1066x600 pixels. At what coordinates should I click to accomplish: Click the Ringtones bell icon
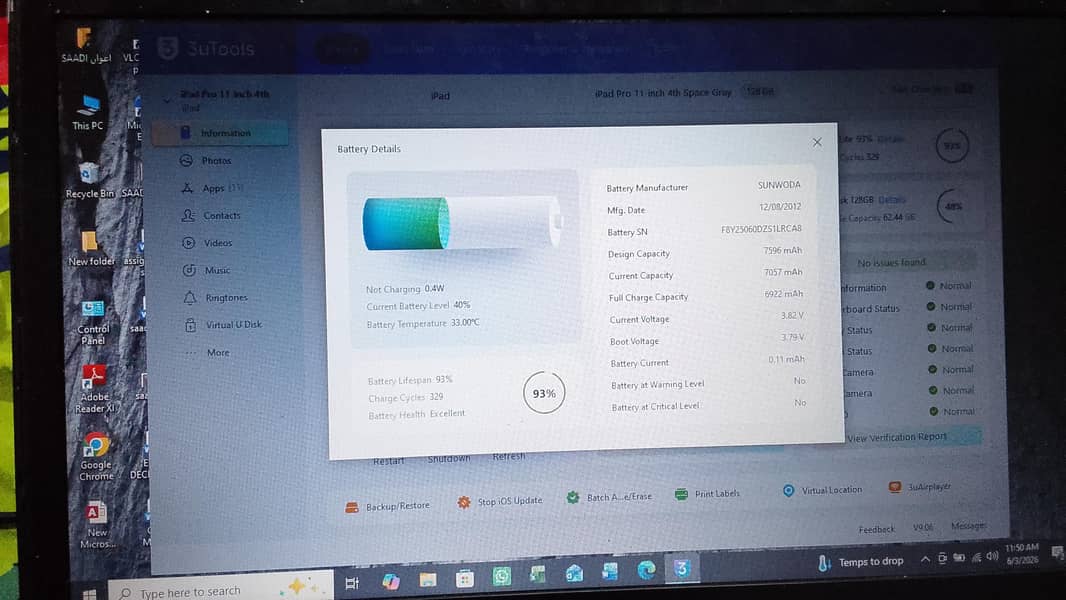[190, 298]
